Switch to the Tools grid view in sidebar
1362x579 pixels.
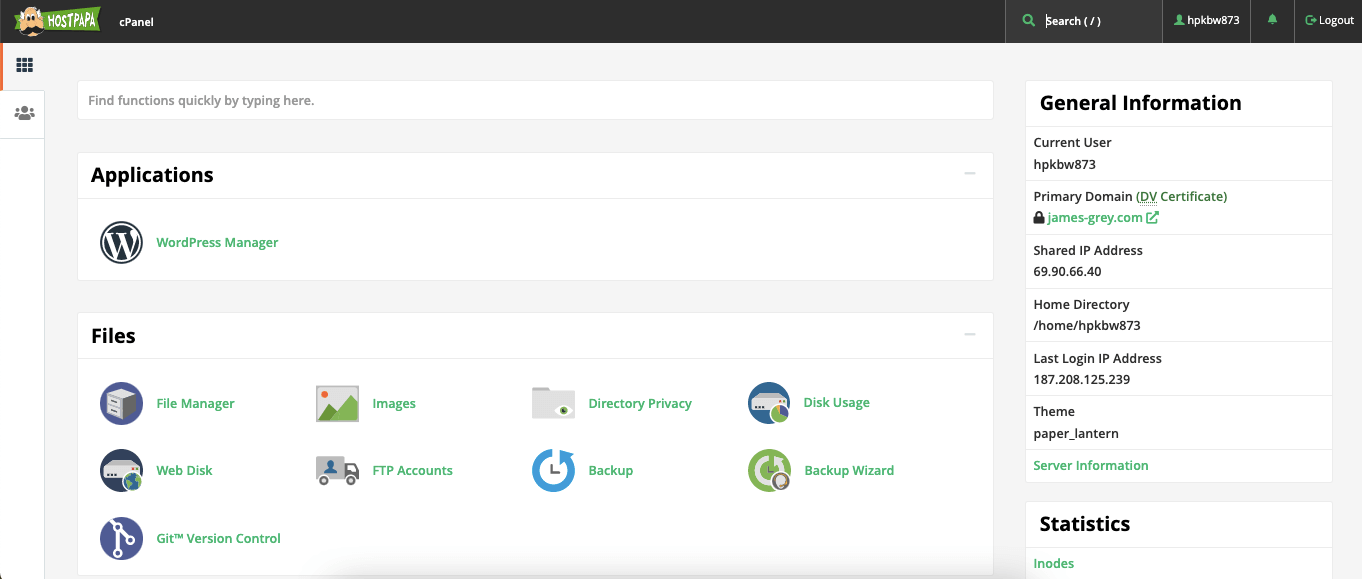[x=23, y=64]
